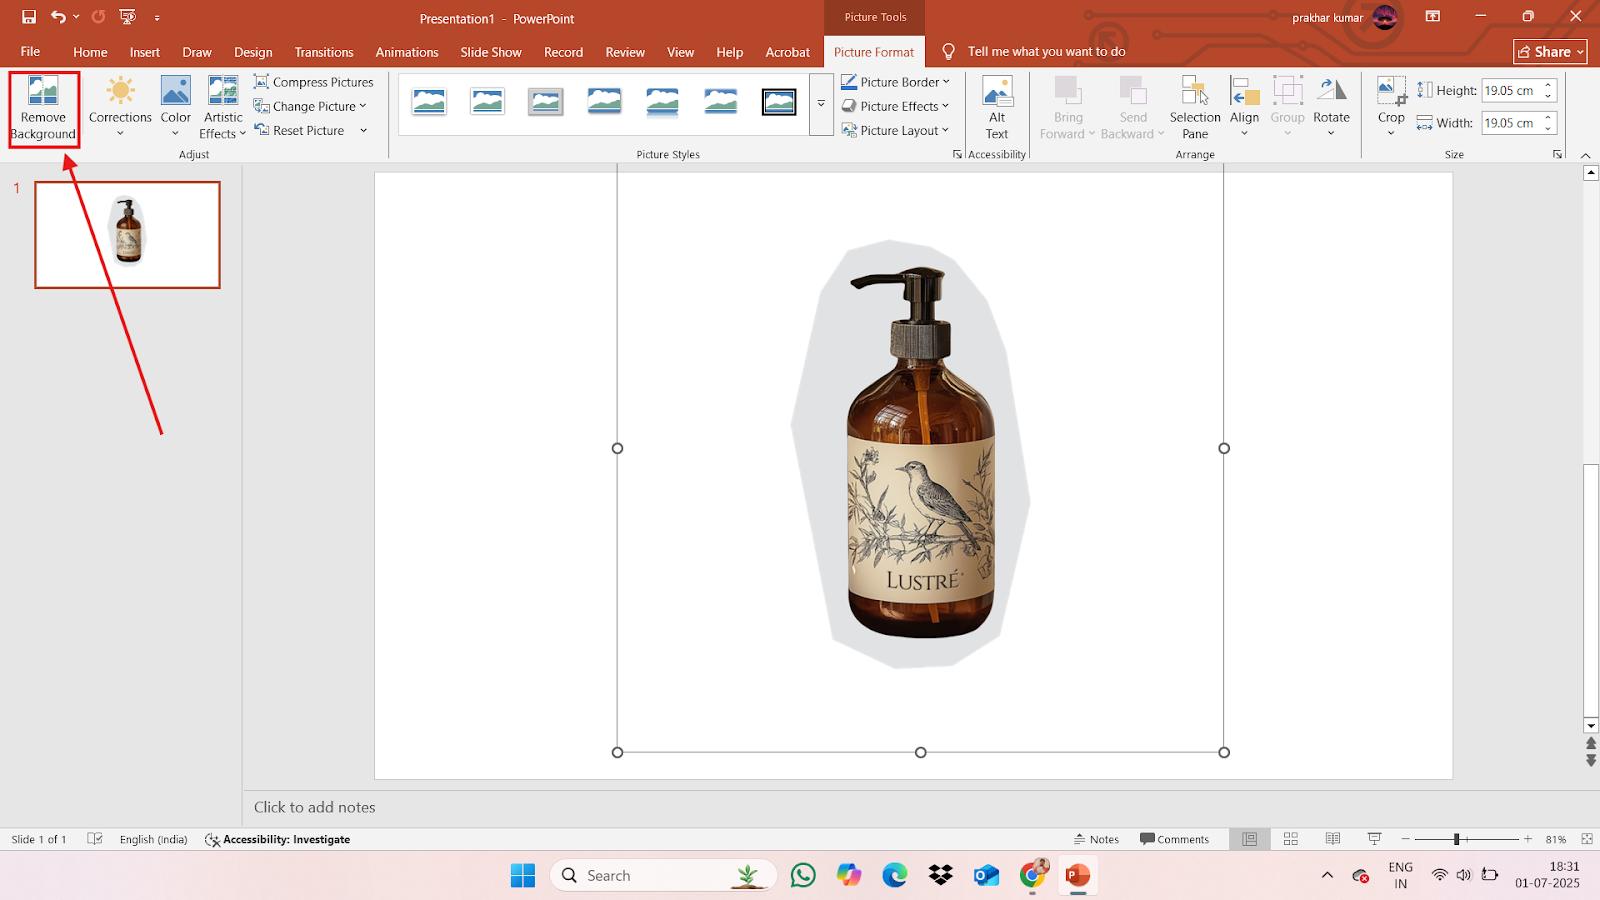Viewport: 1600px width, 900px height.
Task: Toggle the Comments pane
Action: click(x=1175, y=839)
